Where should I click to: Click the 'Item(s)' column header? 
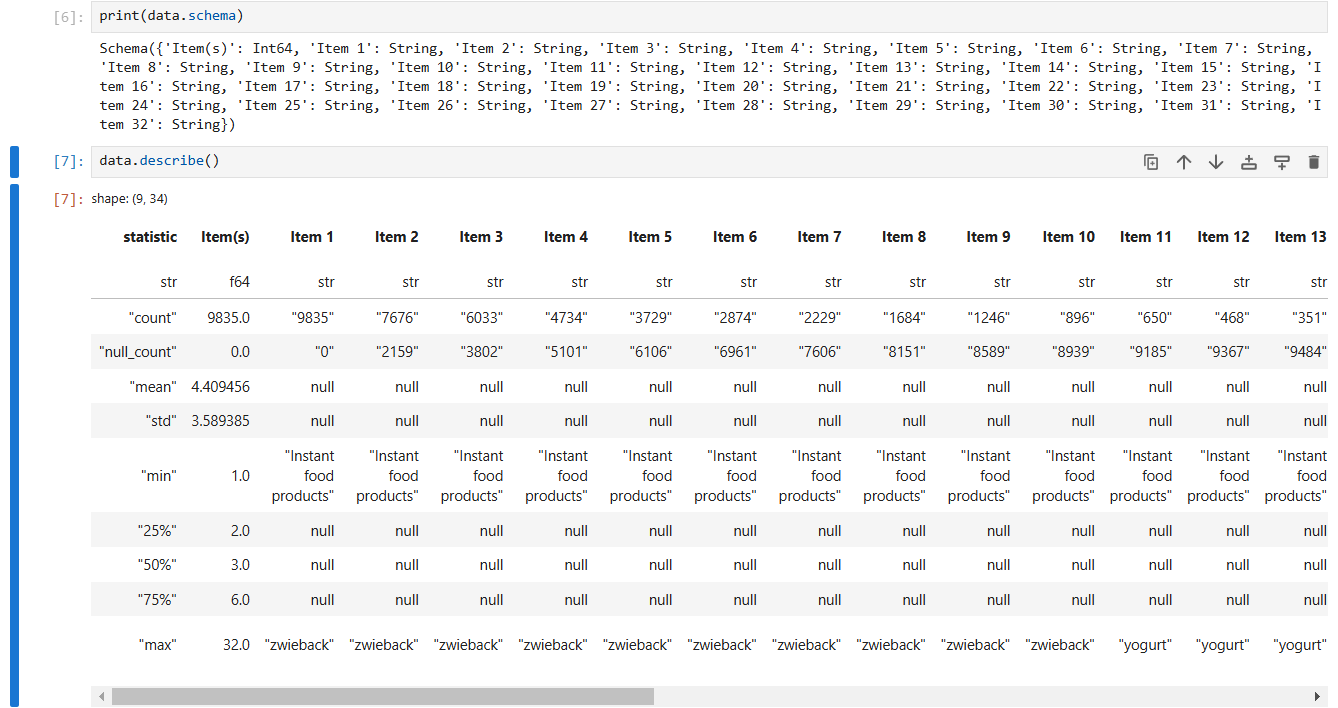click(225, 237)
